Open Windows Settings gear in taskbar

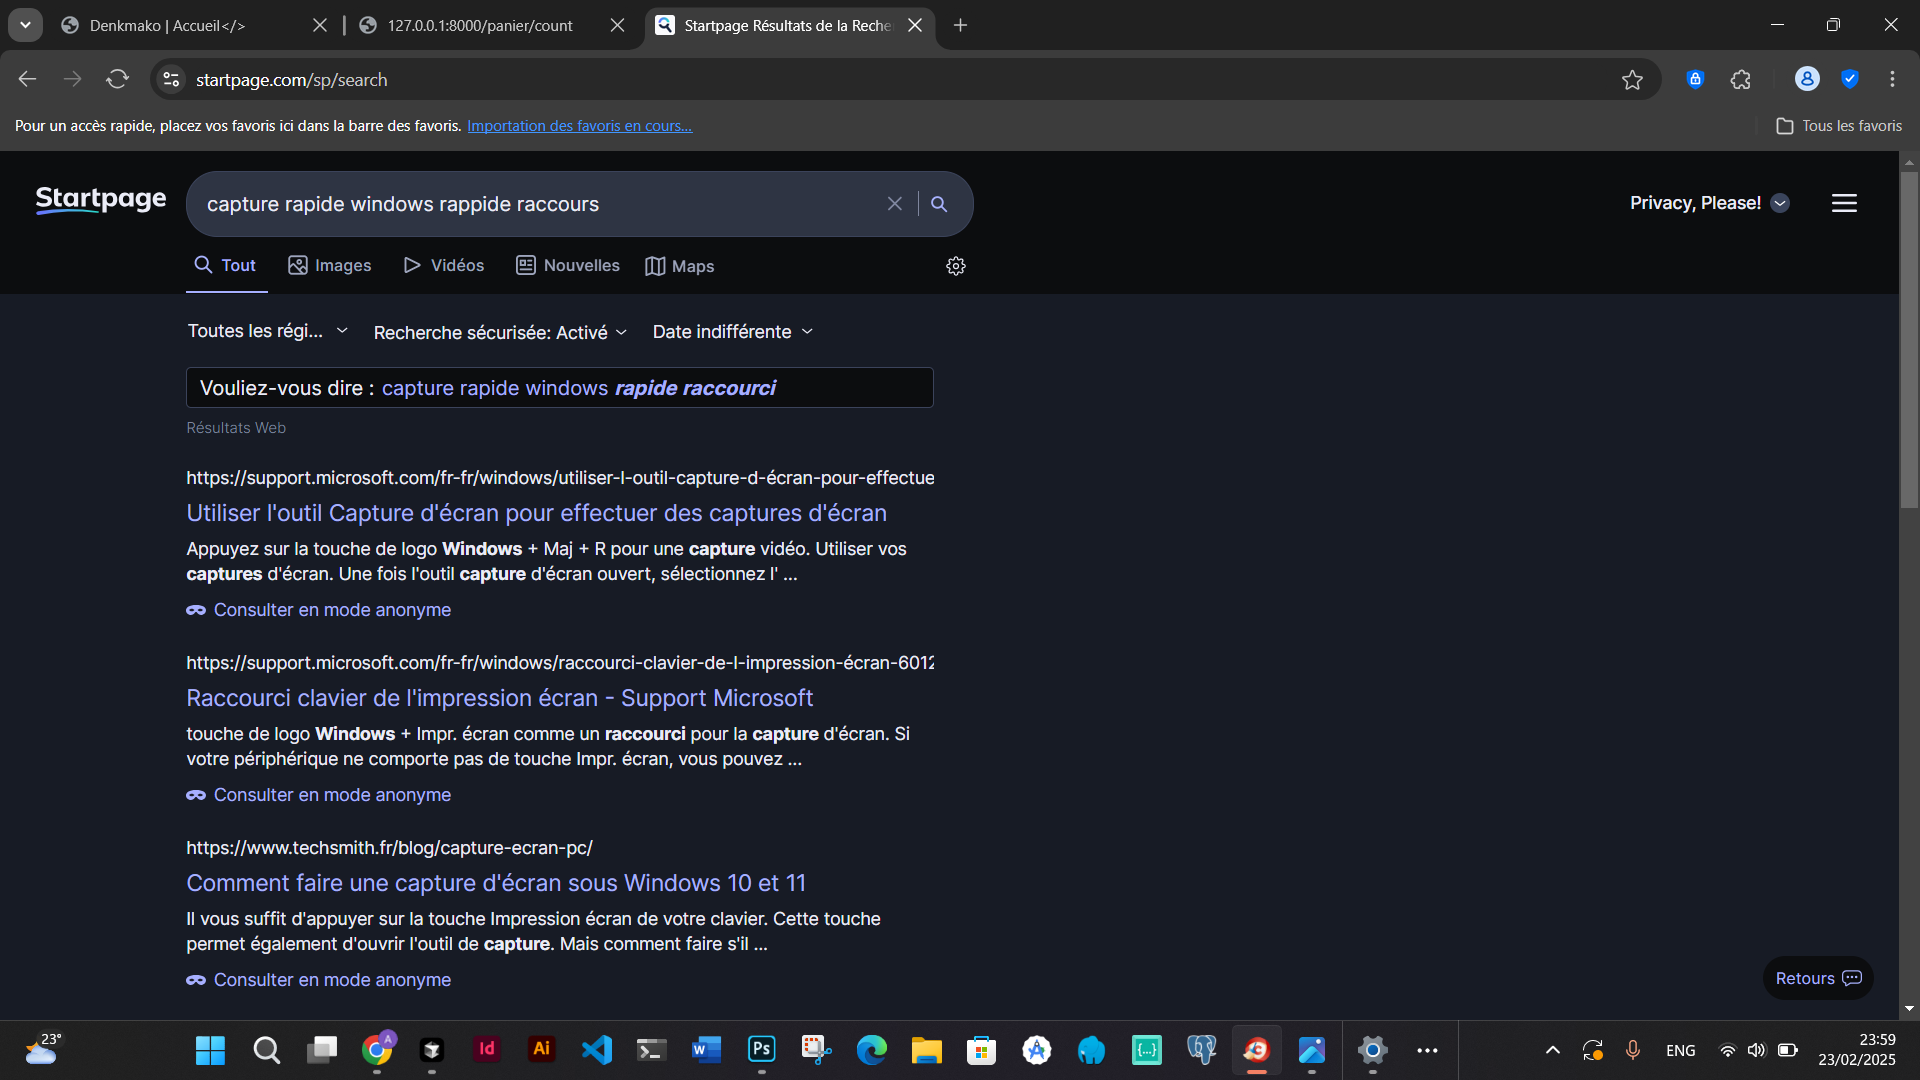point(1372,1050)
